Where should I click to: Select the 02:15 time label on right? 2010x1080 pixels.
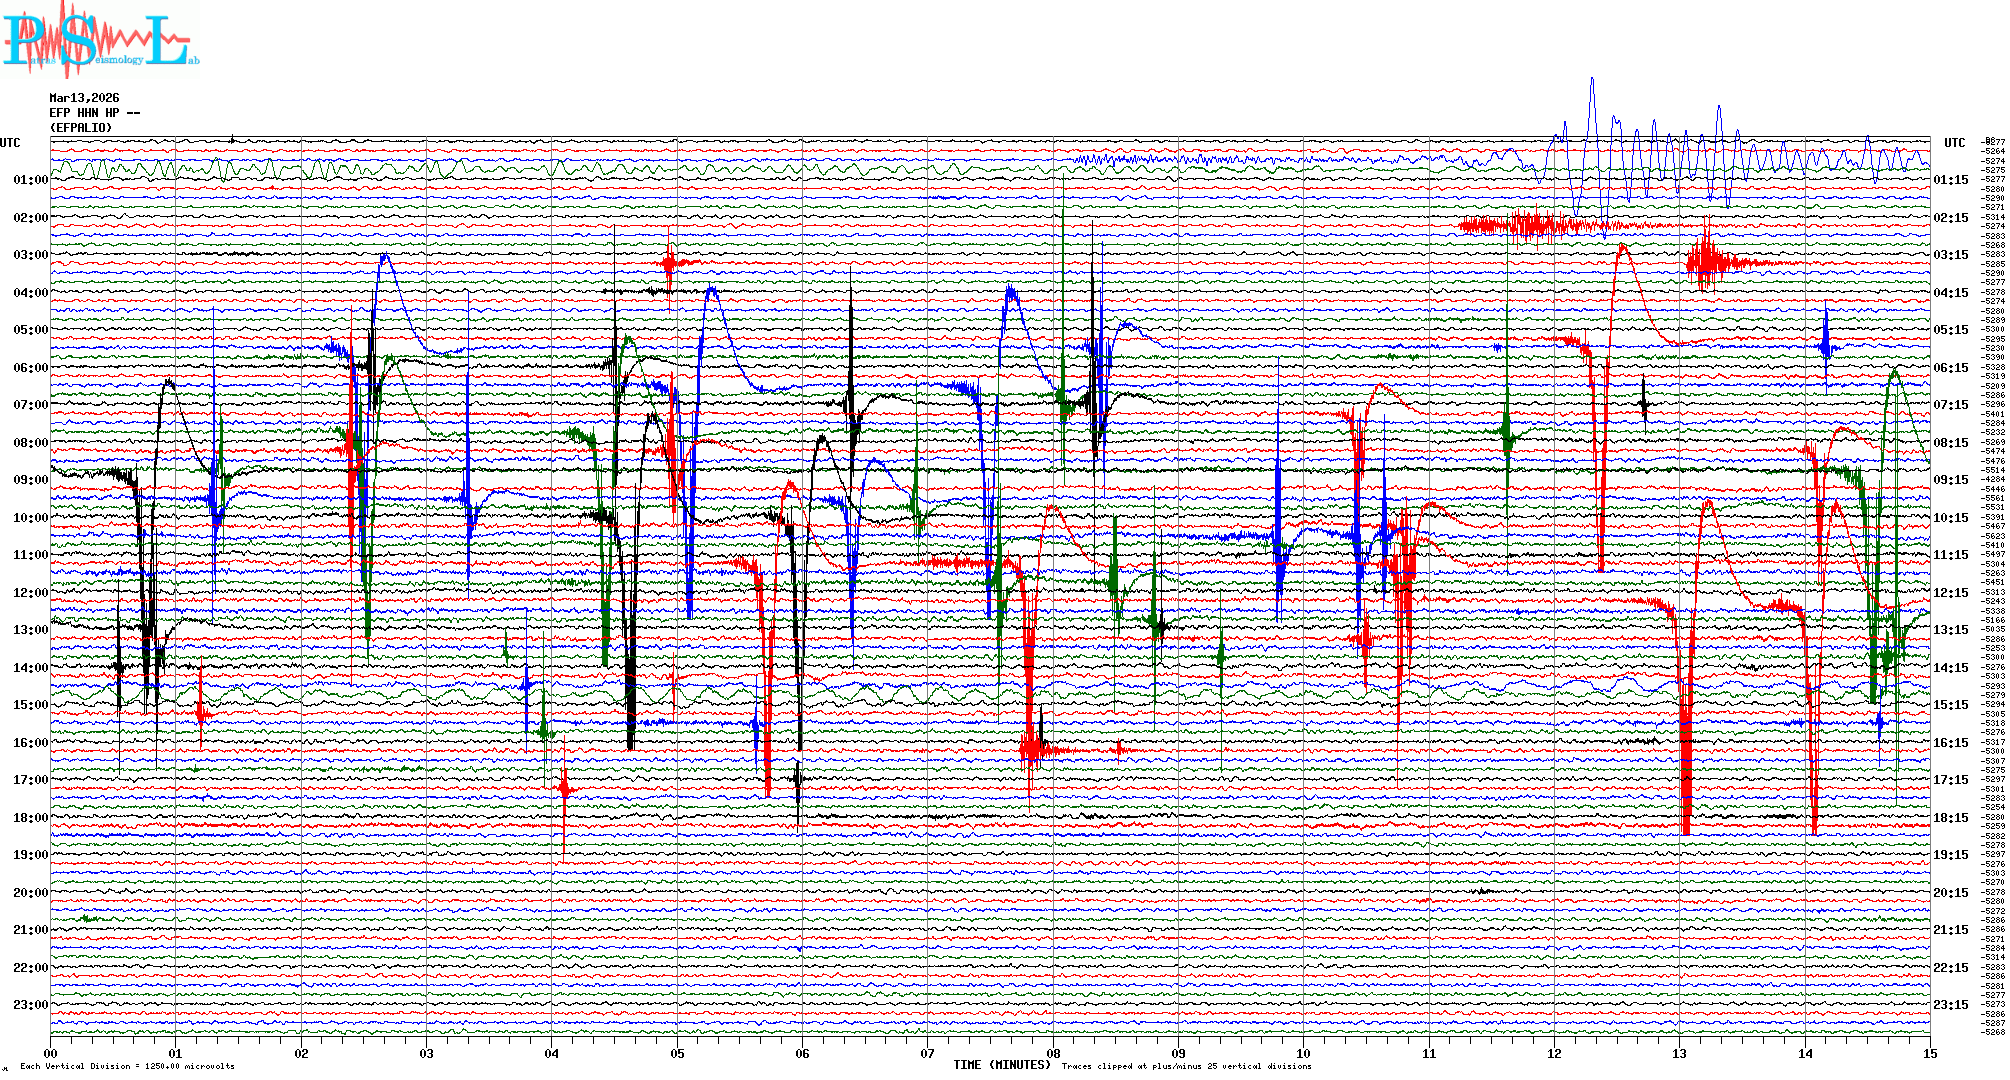point(1950,218)
